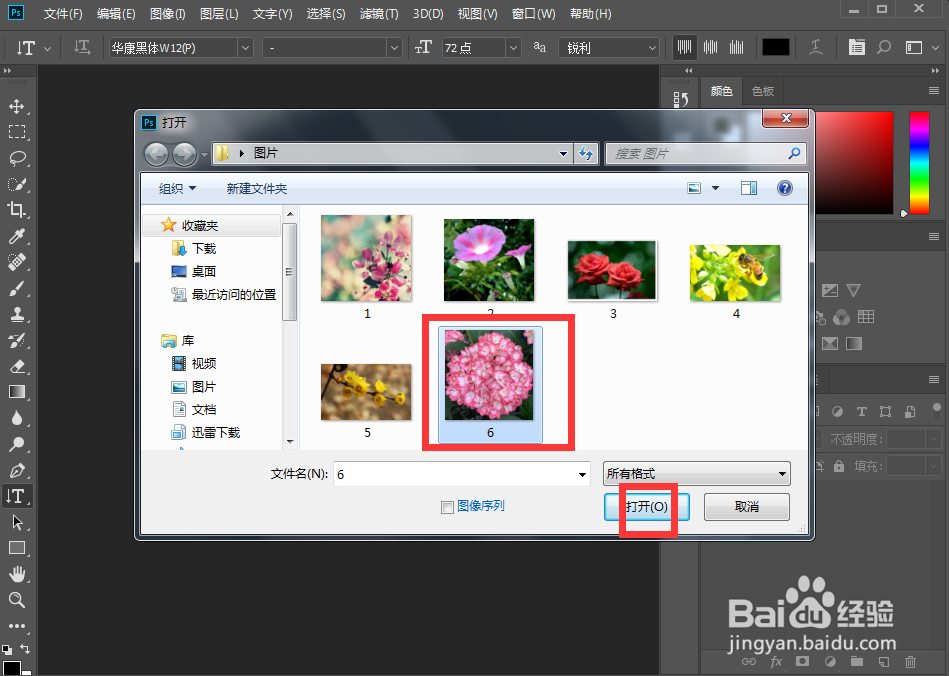The image size is (949, 676).
Task: Select the Move tool
Action: tap(16, 107)
